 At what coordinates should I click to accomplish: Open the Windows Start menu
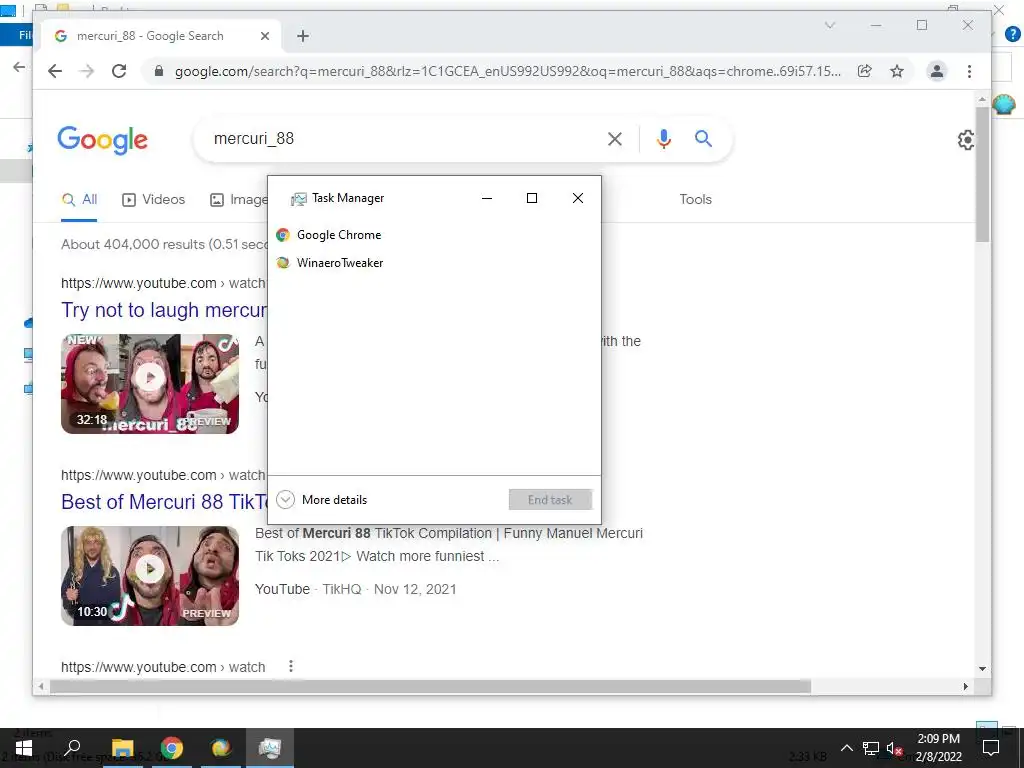point(24,748)
